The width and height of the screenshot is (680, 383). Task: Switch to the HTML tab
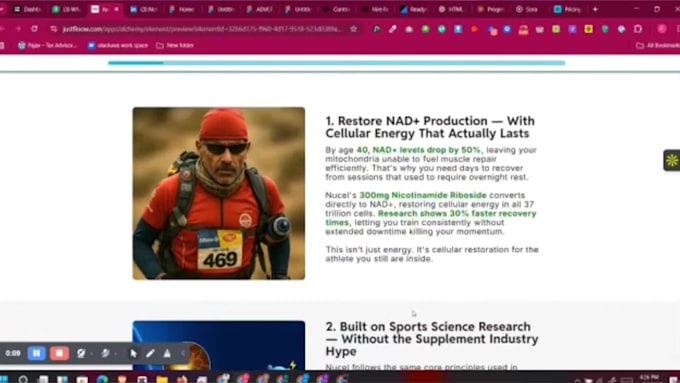point(451,9)
